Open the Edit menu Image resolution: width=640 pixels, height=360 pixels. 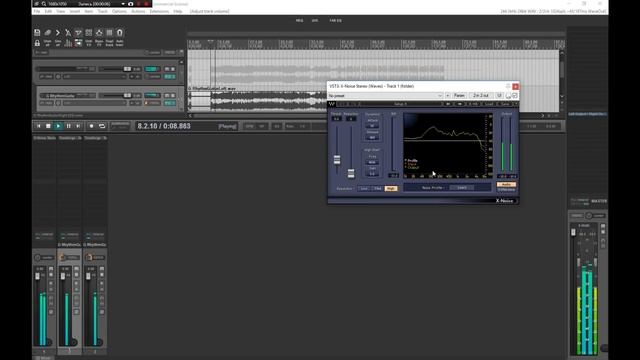(x=48, y=11)
